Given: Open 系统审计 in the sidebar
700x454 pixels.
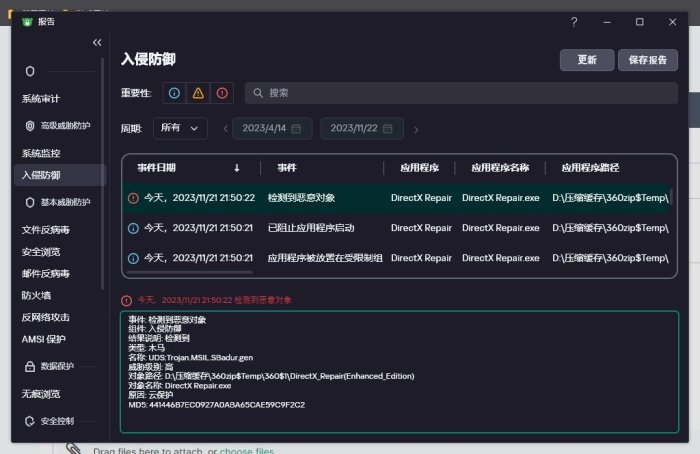Looking at the screenshot, I should coord(41,99).
